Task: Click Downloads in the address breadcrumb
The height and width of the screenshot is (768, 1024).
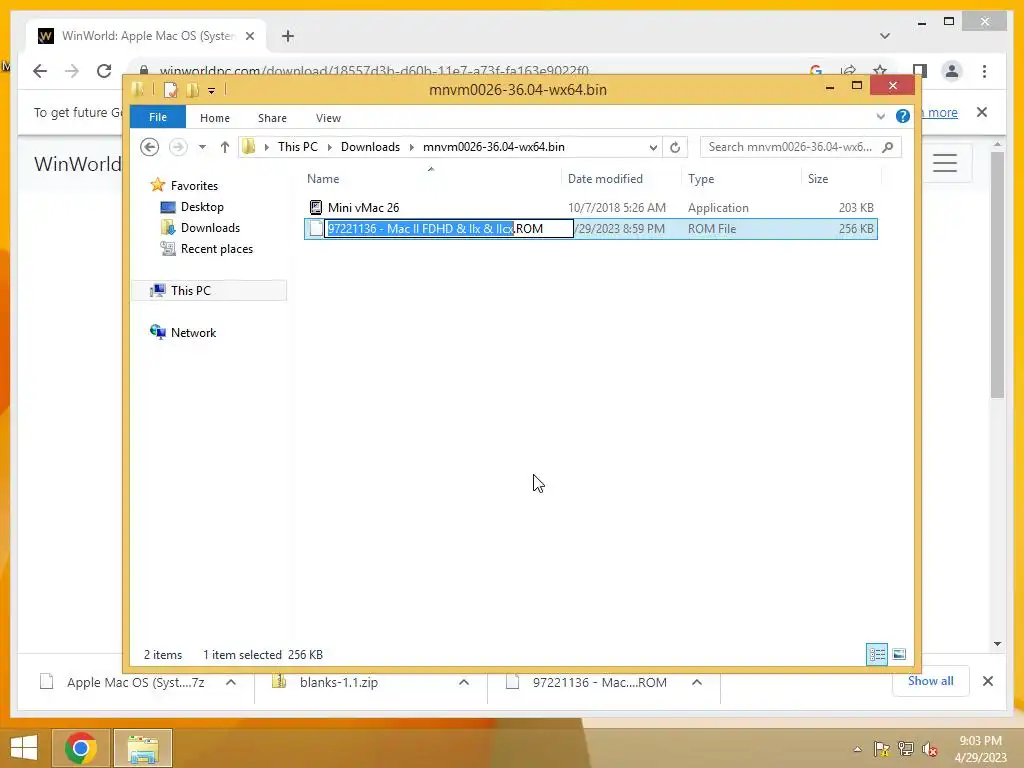Action: pos(370,147)
